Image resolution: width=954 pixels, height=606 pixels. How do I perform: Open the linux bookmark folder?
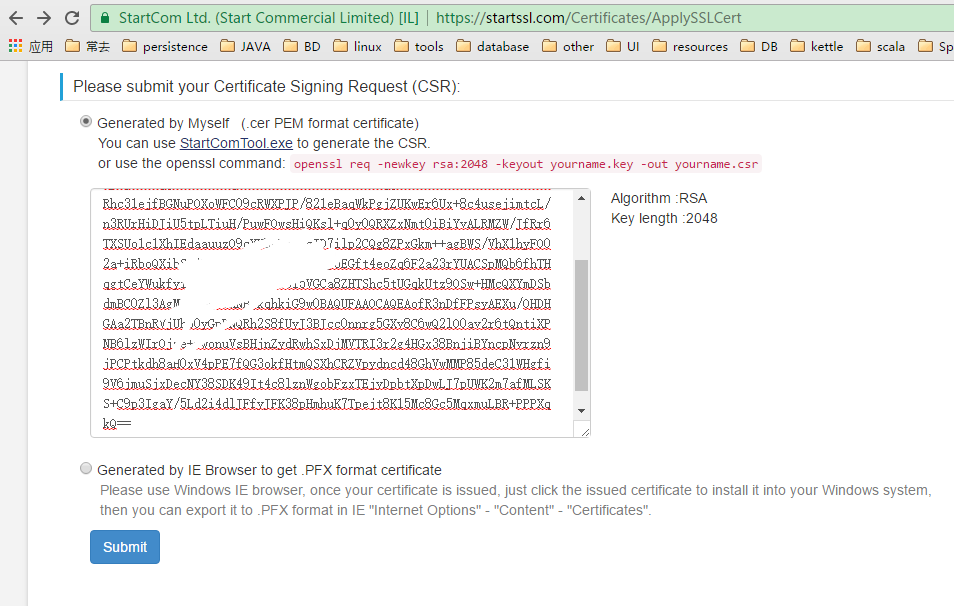(x=358, y=46)
